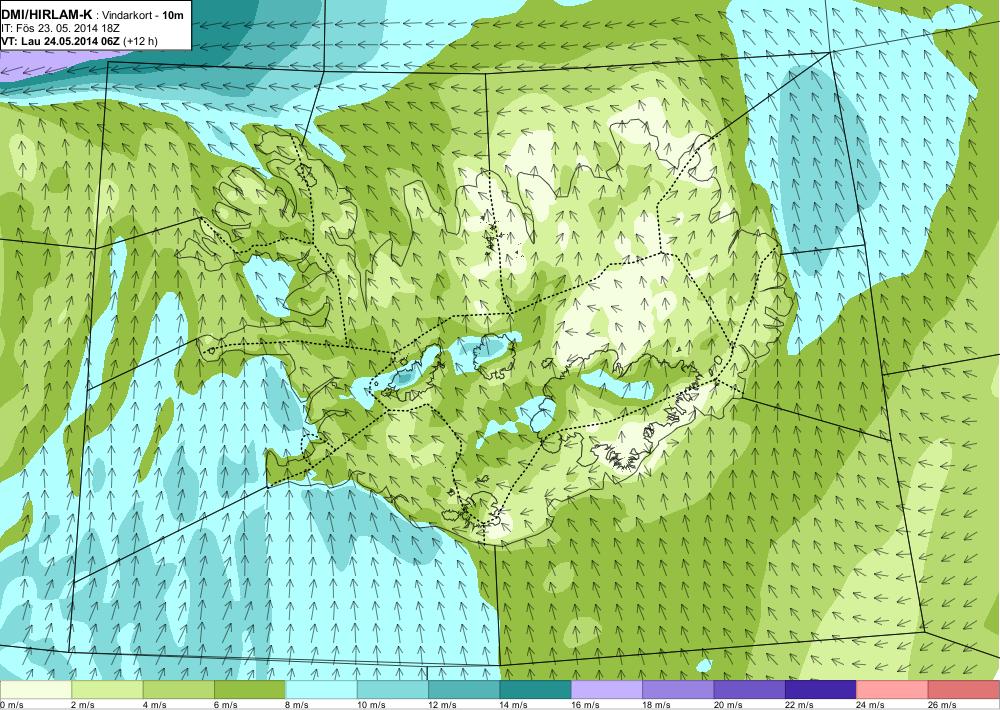The image size is (1000, 710).
Task: Select the coral red 26+ m/s legend swatch
Action: tap(964, 690)
